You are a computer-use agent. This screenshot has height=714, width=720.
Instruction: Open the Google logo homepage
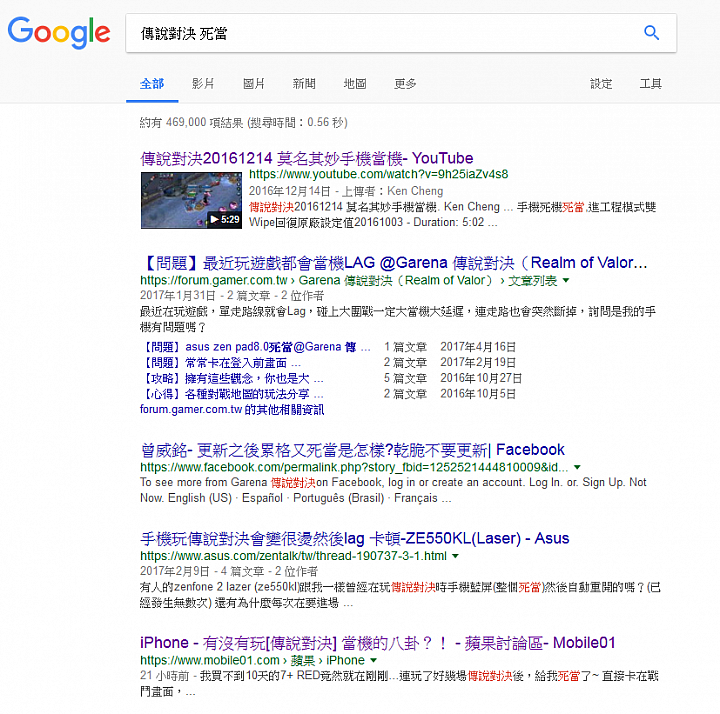(59, 33)
